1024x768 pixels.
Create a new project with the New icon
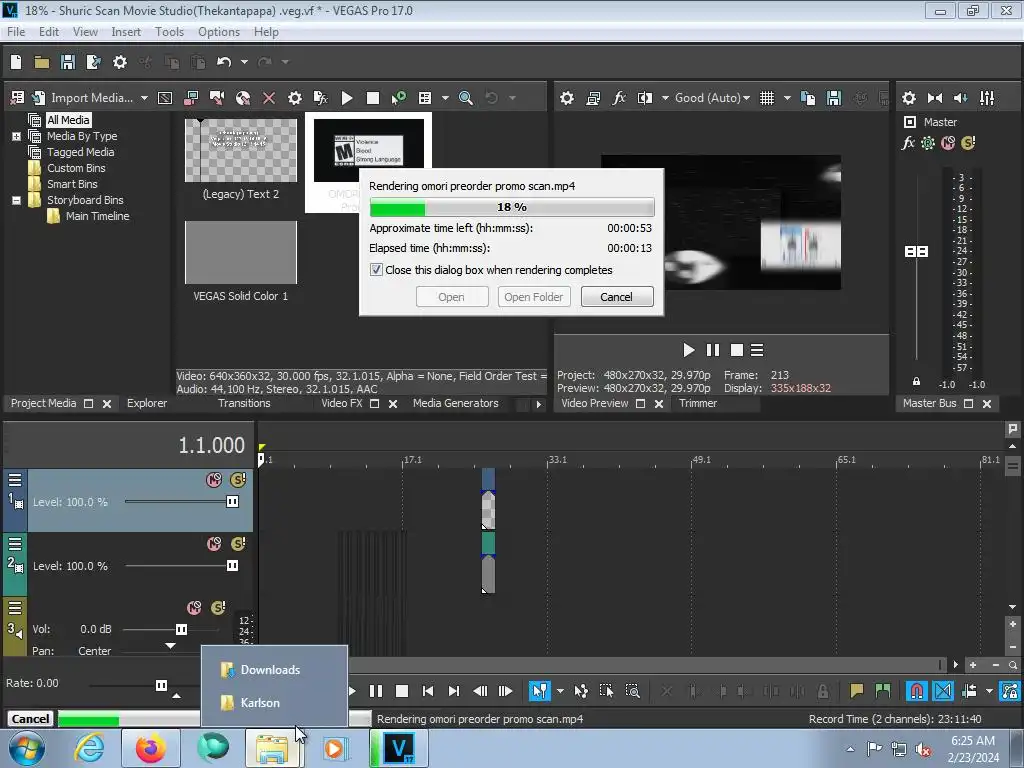coord(16,62)
